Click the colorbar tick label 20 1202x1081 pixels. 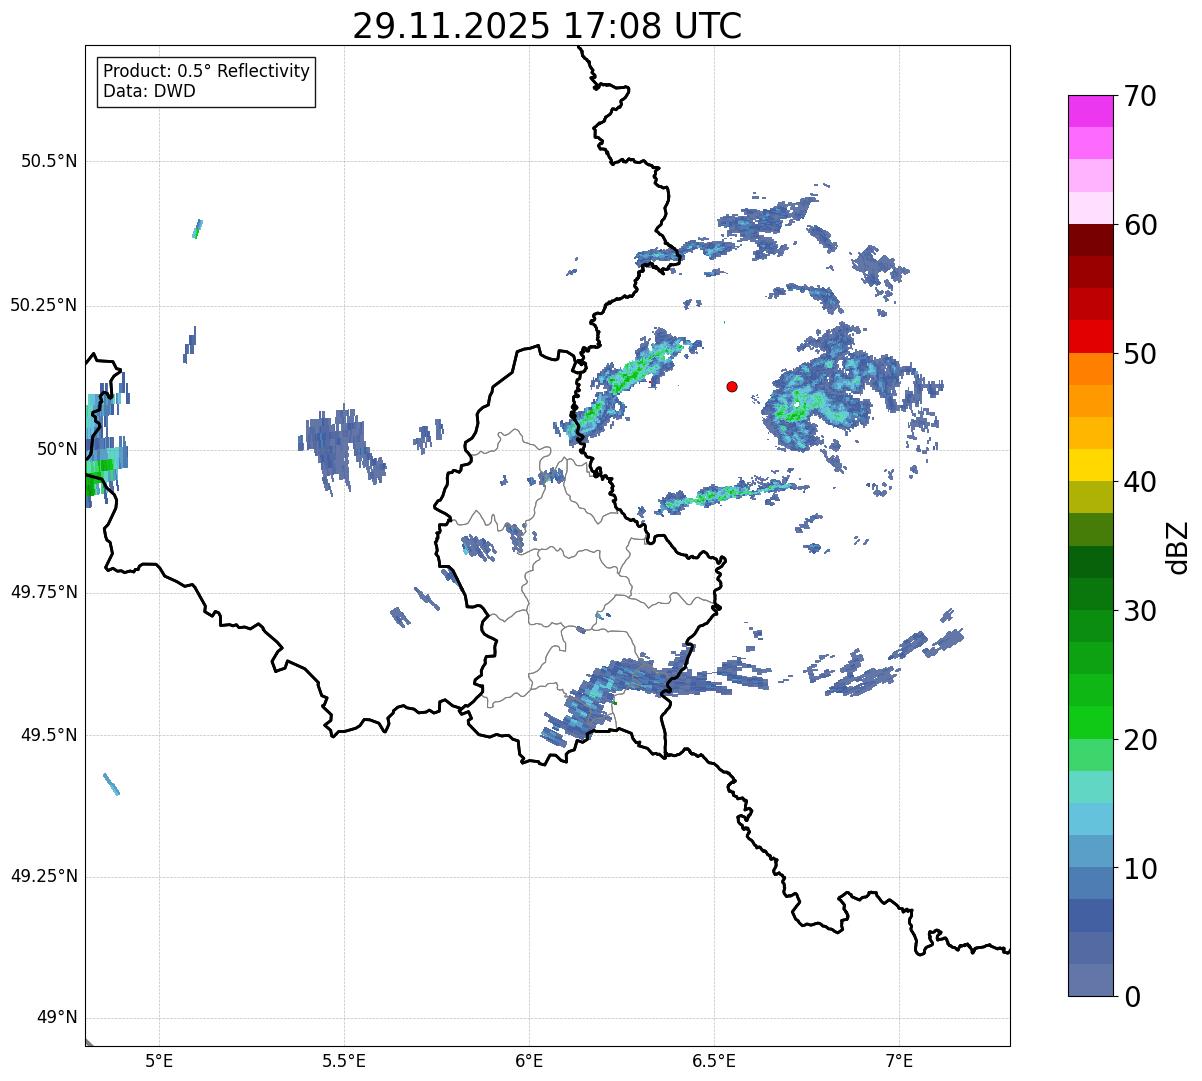coord(1140,740)
